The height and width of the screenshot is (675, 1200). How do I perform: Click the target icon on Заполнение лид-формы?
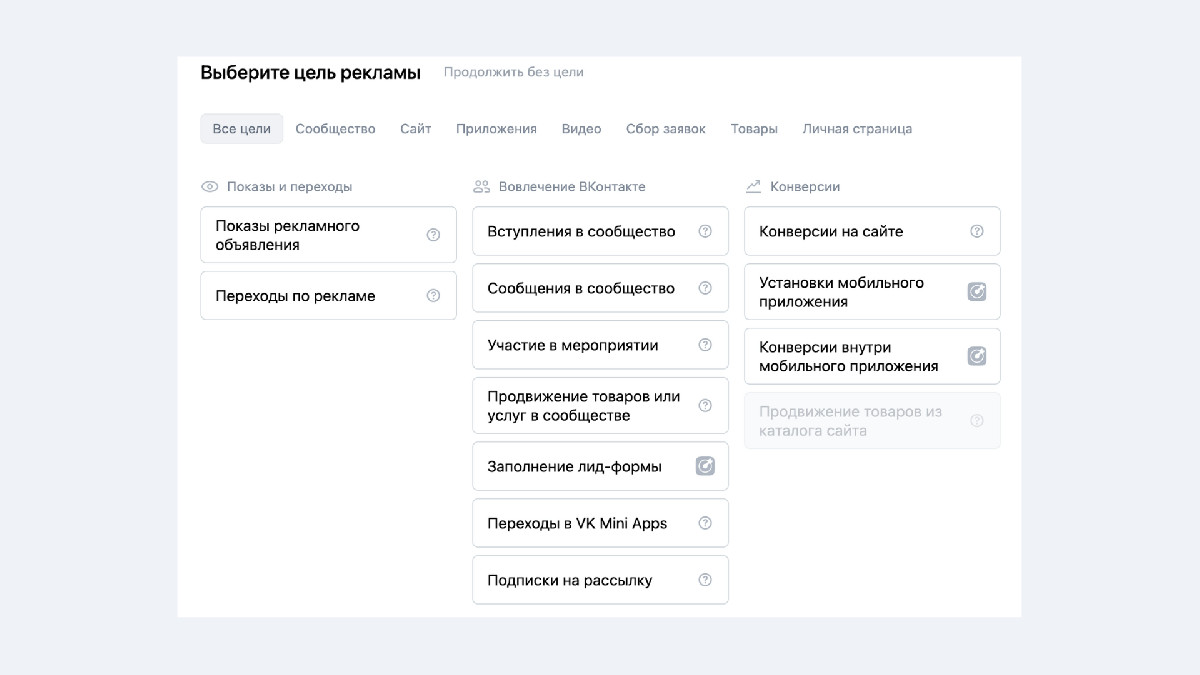705,466
